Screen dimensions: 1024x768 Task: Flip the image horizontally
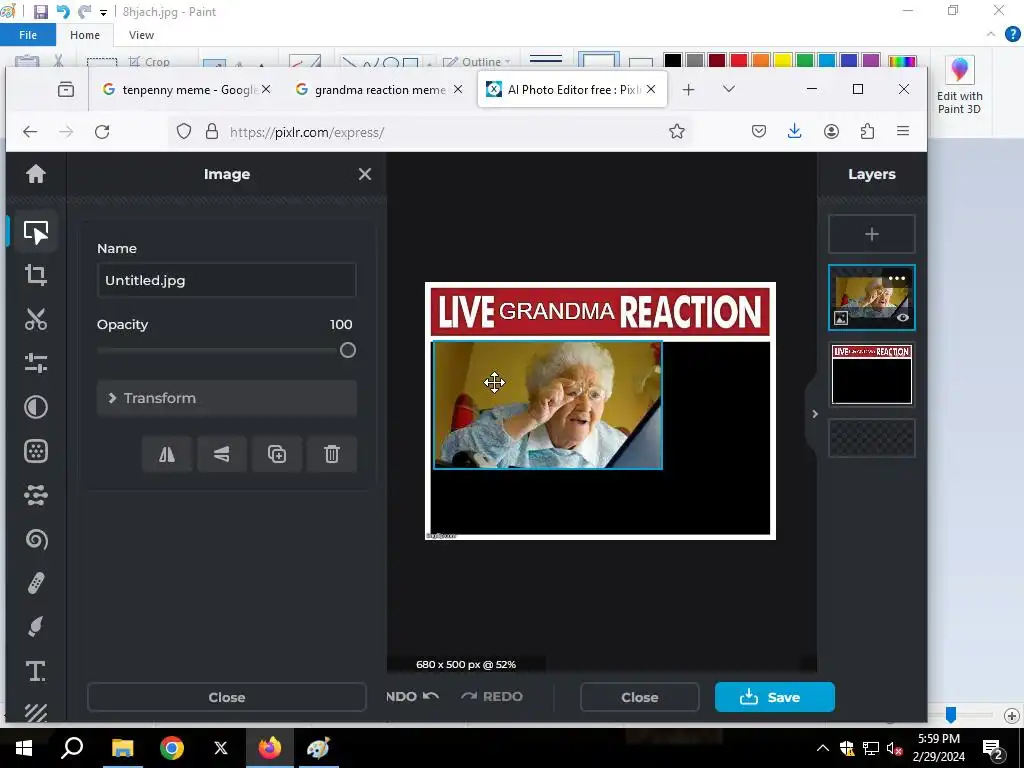(x=167, y=454)
